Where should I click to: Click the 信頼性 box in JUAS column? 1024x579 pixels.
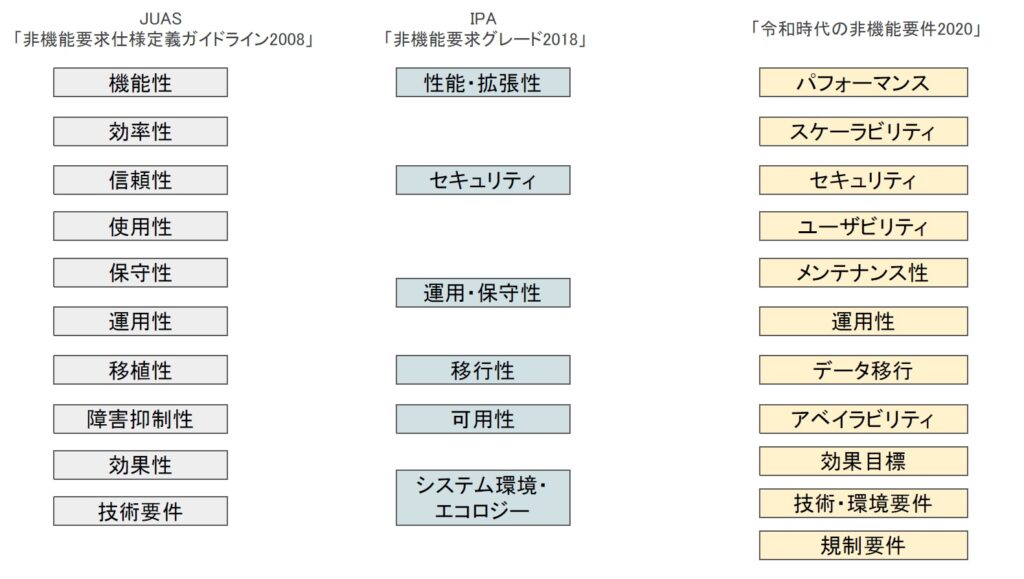(140, 180)
